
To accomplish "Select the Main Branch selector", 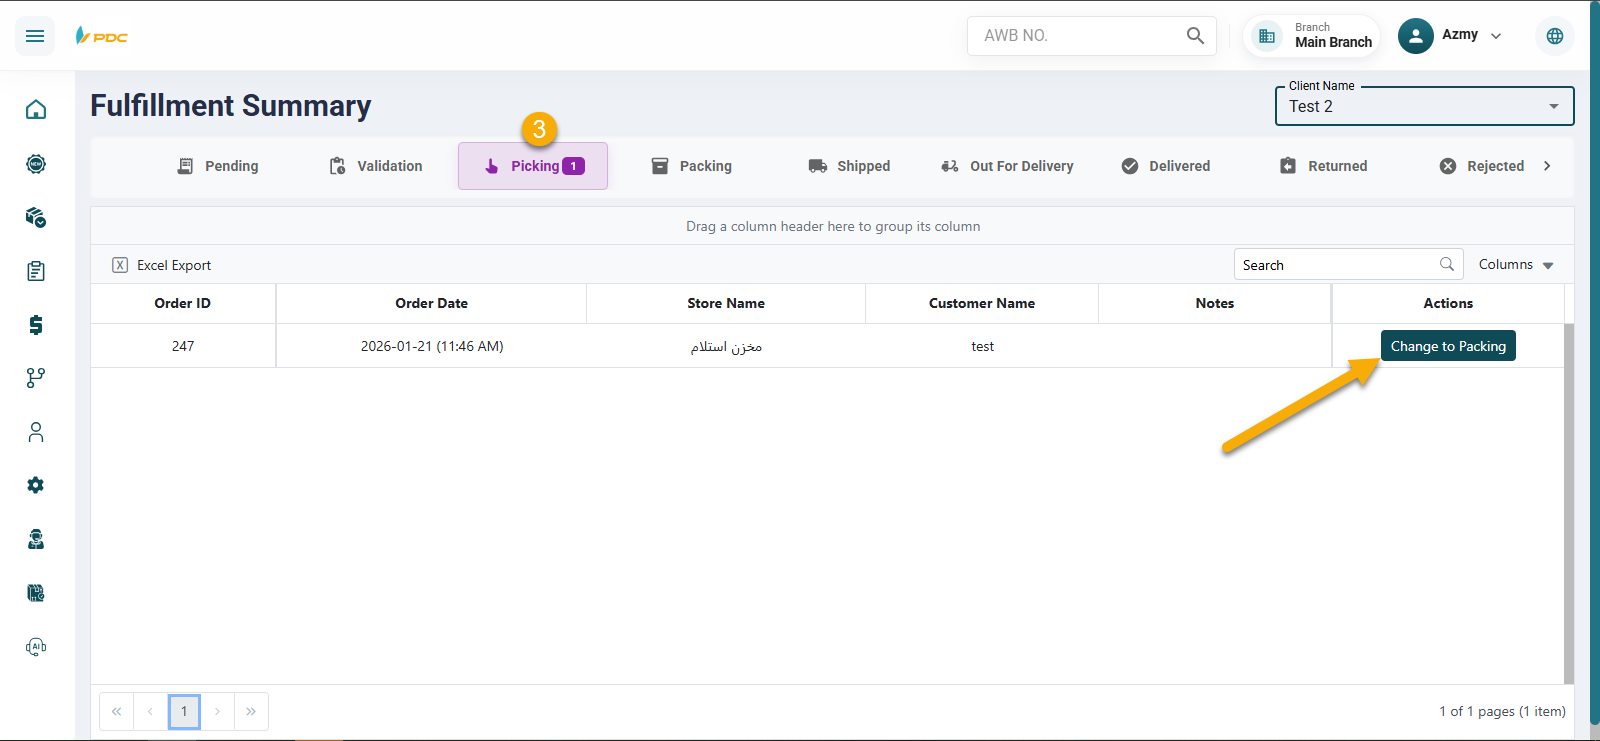I will tap(1312, 36).
